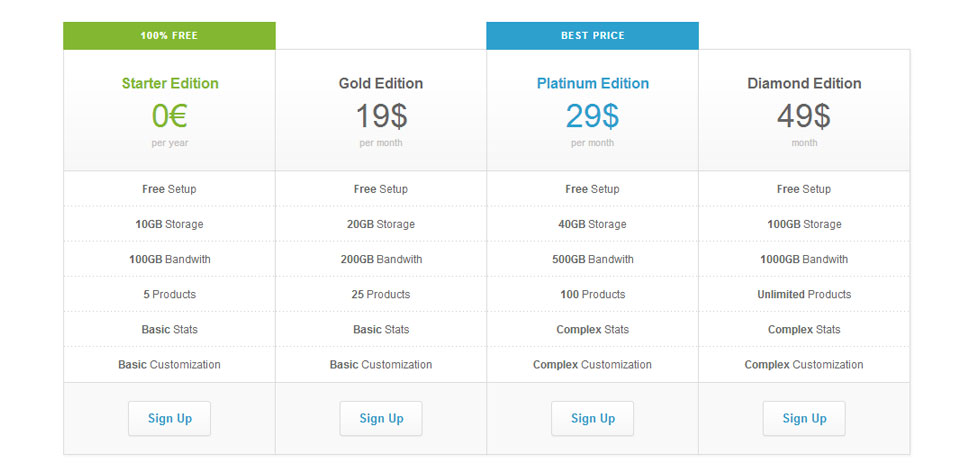Click the Gold Edition heading
Image resolution: width=980 pixels, height=471 pixels.
pyautogui.click(x=381, y=83)
